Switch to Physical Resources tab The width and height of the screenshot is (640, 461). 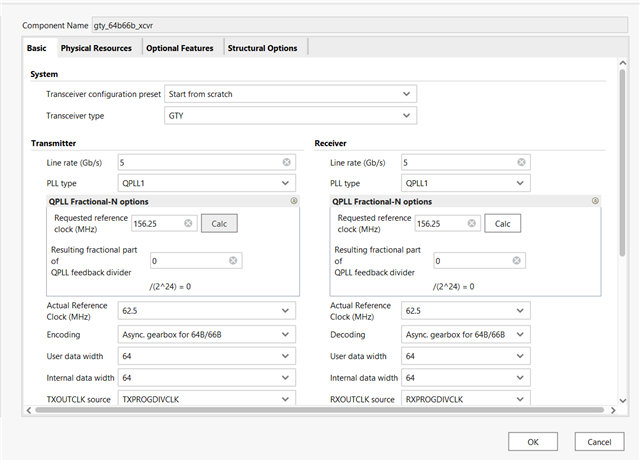coord(96,48)
